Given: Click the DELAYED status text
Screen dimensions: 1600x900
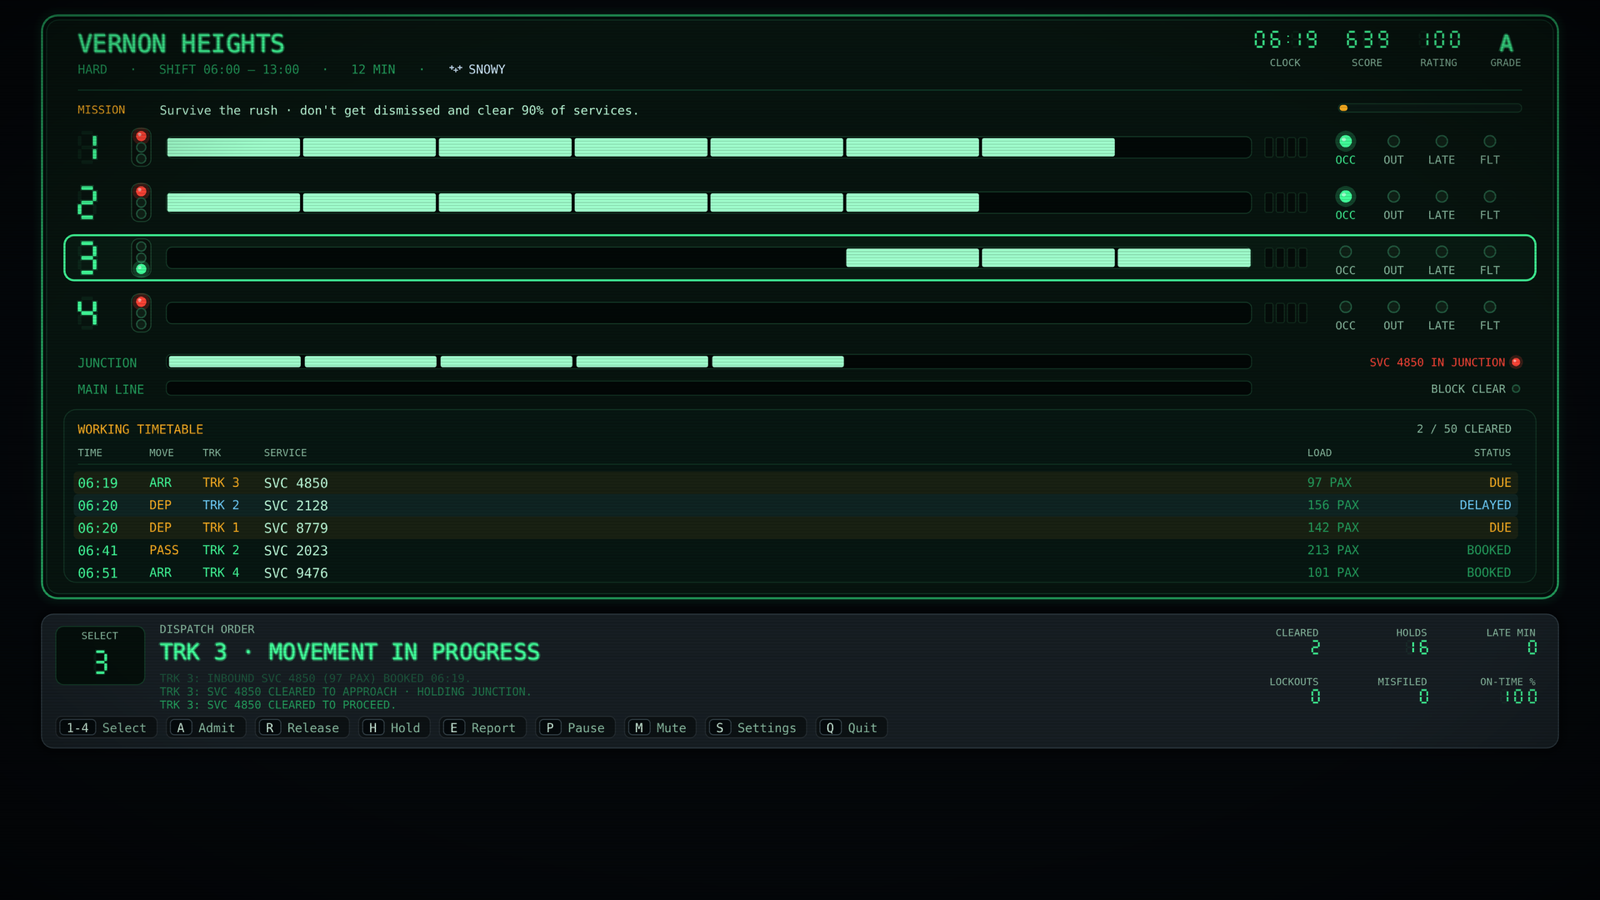Looking at the screenshot, I should coord(1485,505).
